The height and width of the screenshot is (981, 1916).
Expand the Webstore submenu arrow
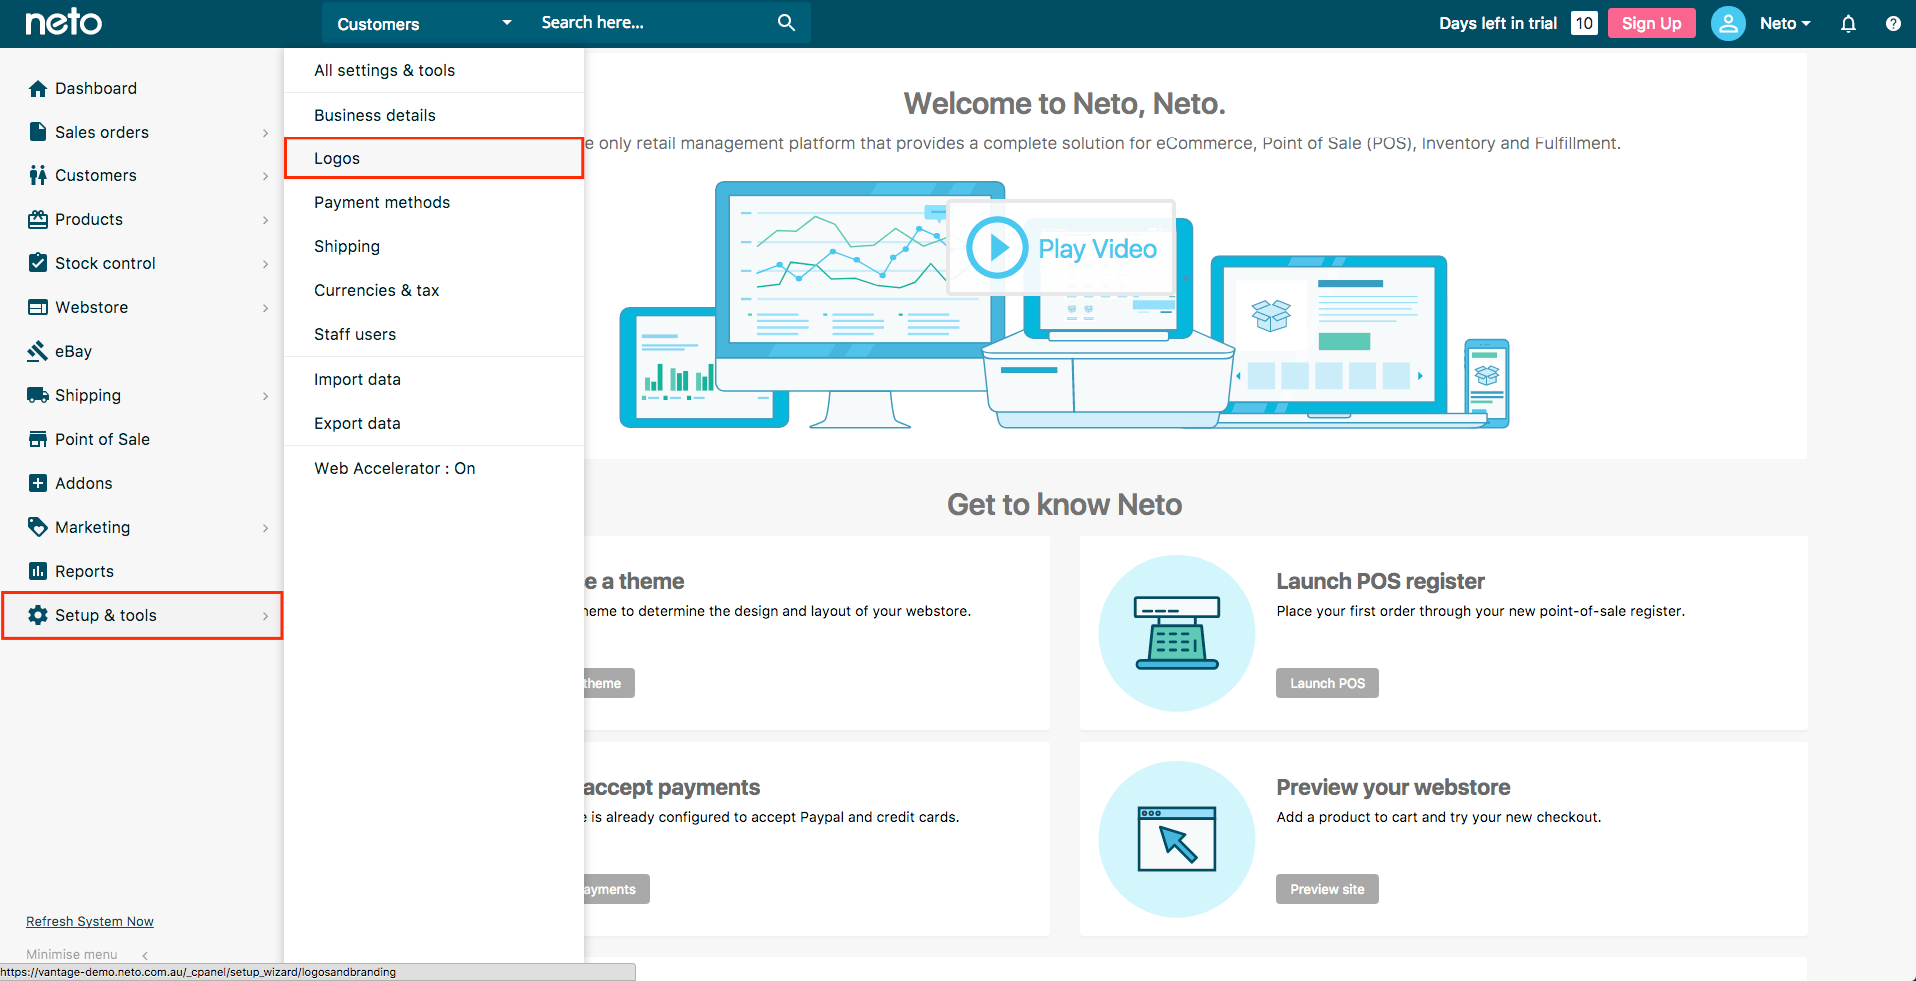(x=265, y=308)
